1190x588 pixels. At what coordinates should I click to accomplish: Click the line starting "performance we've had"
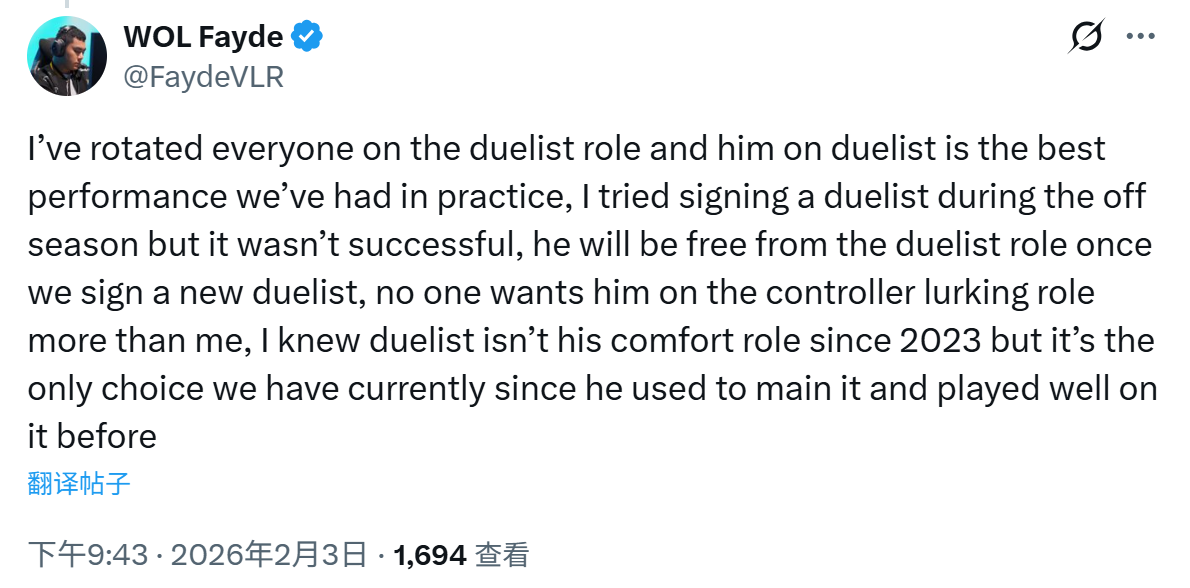point(587,197)
